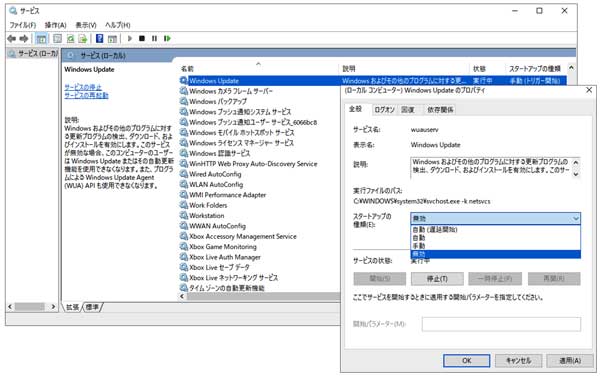Stop the service with the toolbar square icon
600x377 pixels.
click(x=142, y=38)
